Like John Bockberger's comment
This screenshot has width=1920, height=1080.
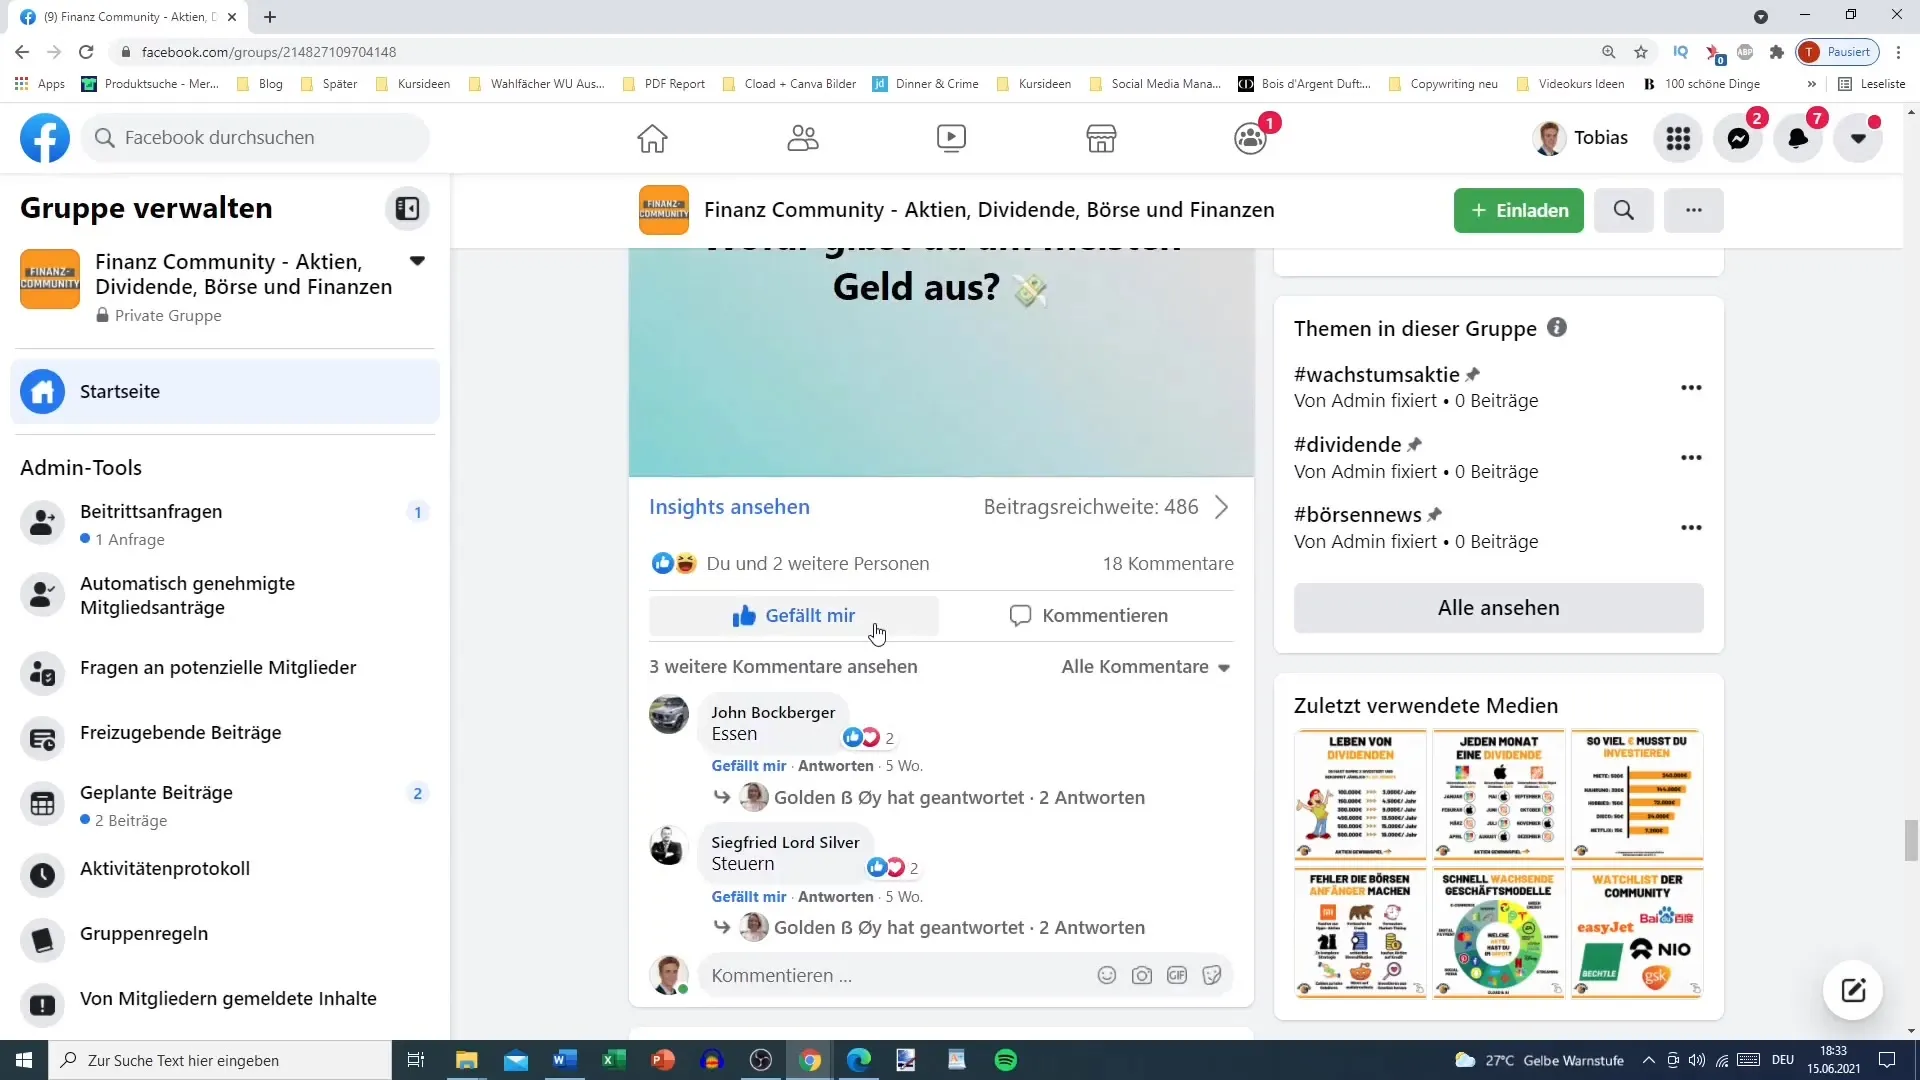(x=748, y=766)
